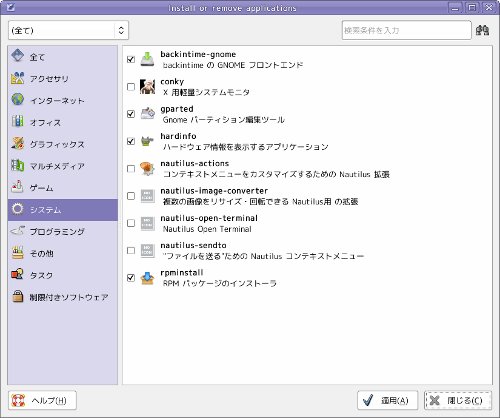This screenshot has height=418, width=500.
Task: Select the rpminstall package name
Action: tap(182, 273)
